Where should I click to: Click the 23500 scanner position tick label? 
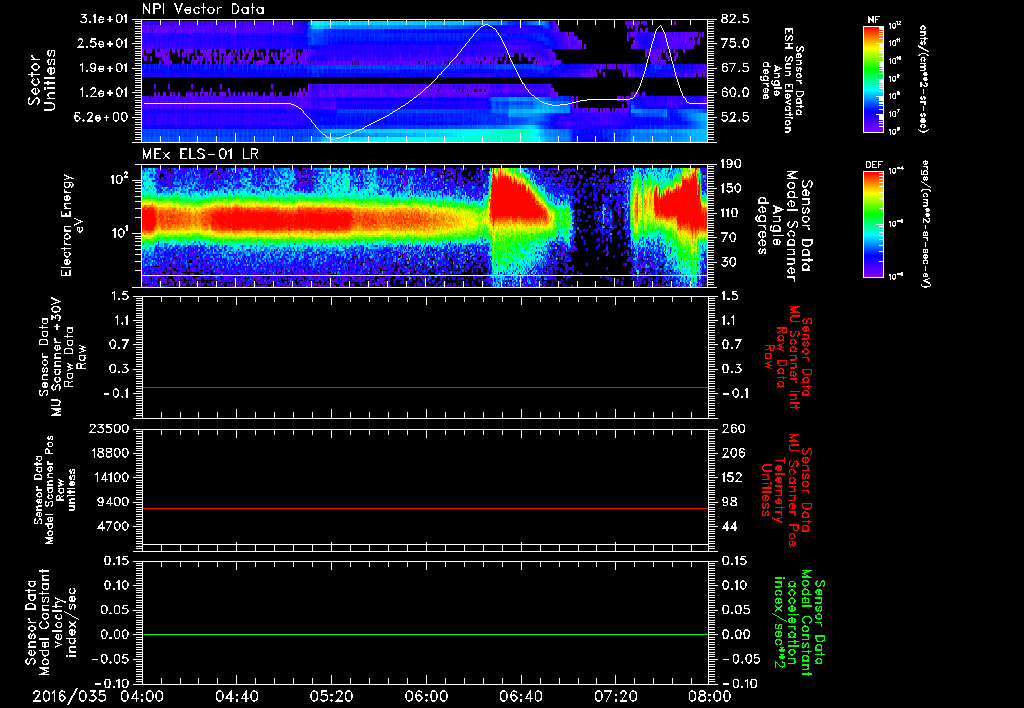point(110,429)
